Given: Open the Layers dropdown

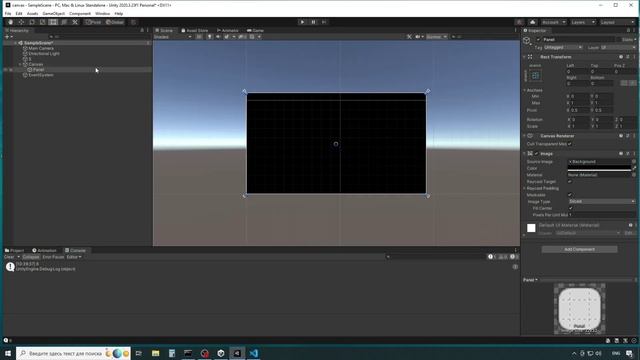Looking at the screenshot, I should point(582,22).
